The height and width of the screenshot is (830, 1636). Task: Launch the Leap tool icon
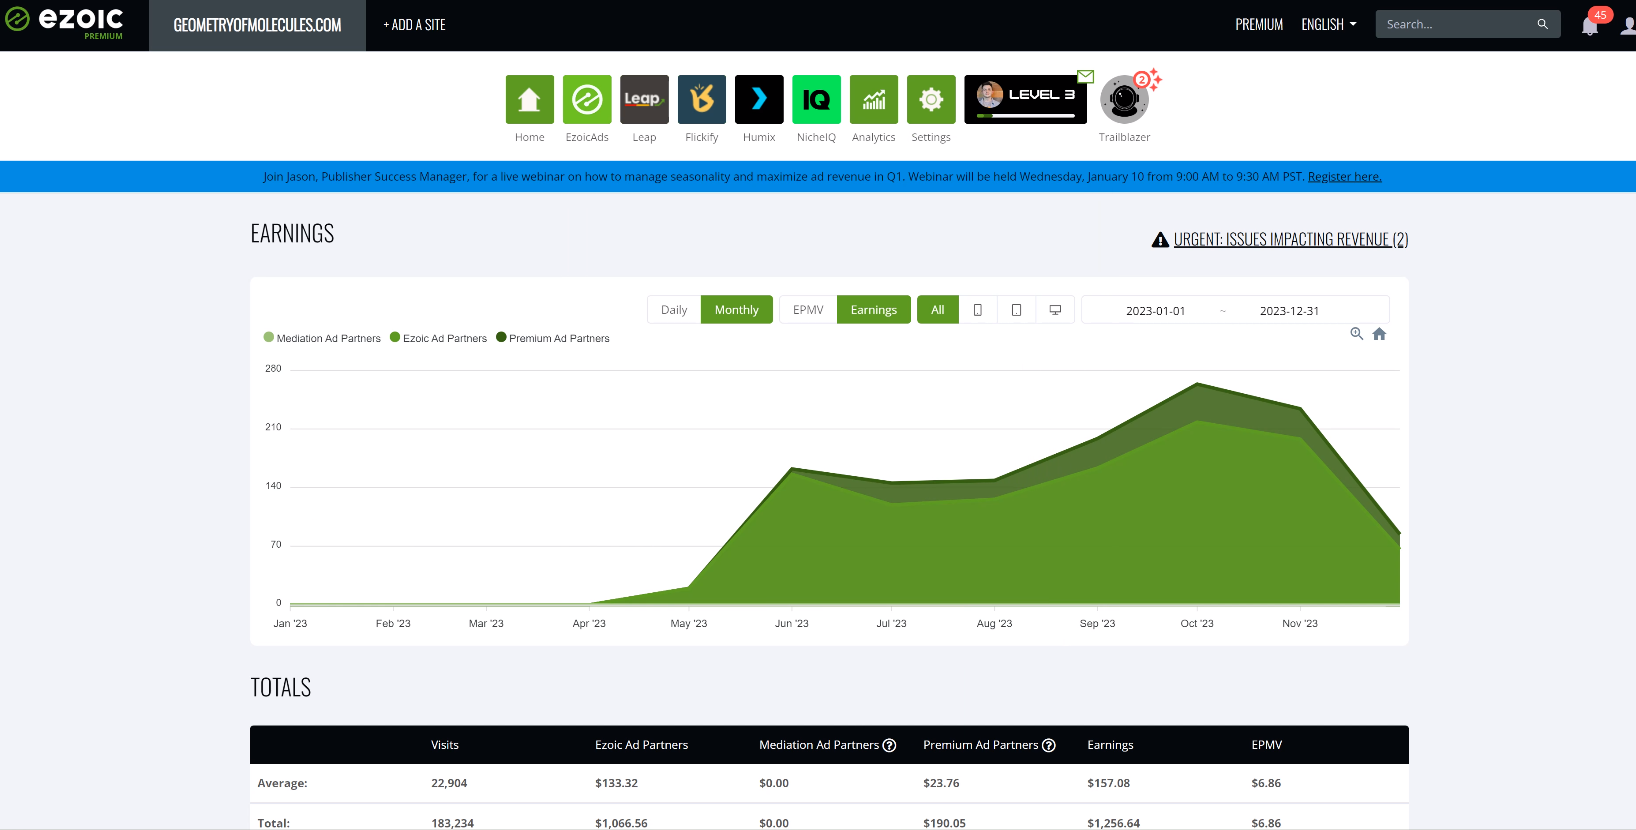644,99
